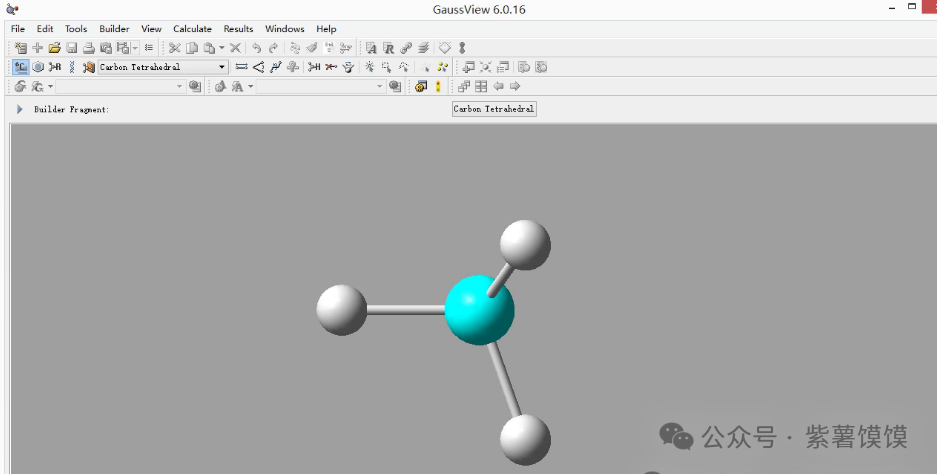Select the Biological Fragment DNA helix icon
937x474 pixels.
coord(72,67)
